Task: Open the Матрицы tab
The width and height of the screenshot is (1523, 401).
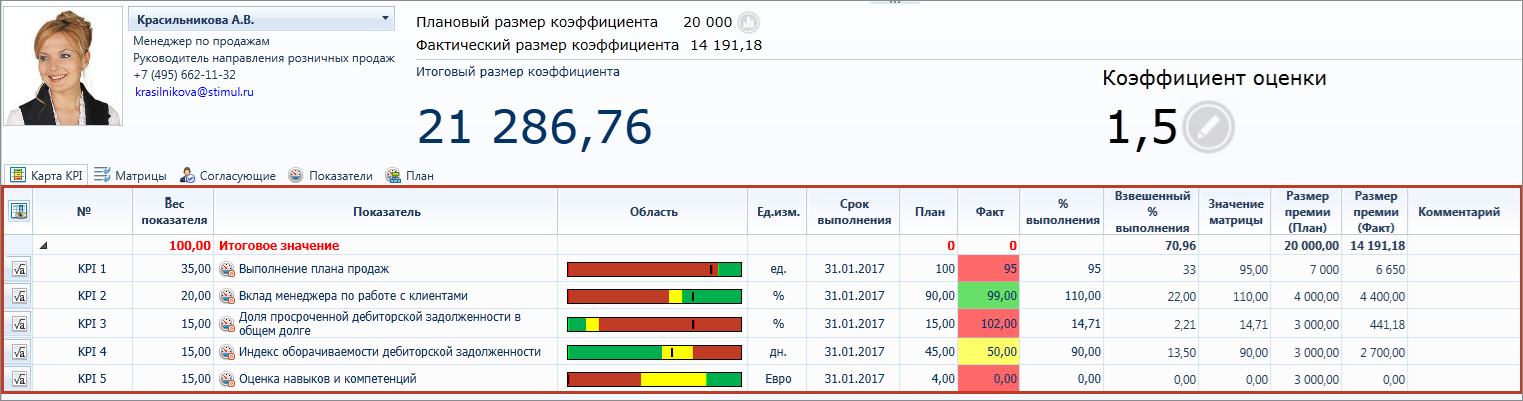Action: pyautogui.click(x=130, y=175)
